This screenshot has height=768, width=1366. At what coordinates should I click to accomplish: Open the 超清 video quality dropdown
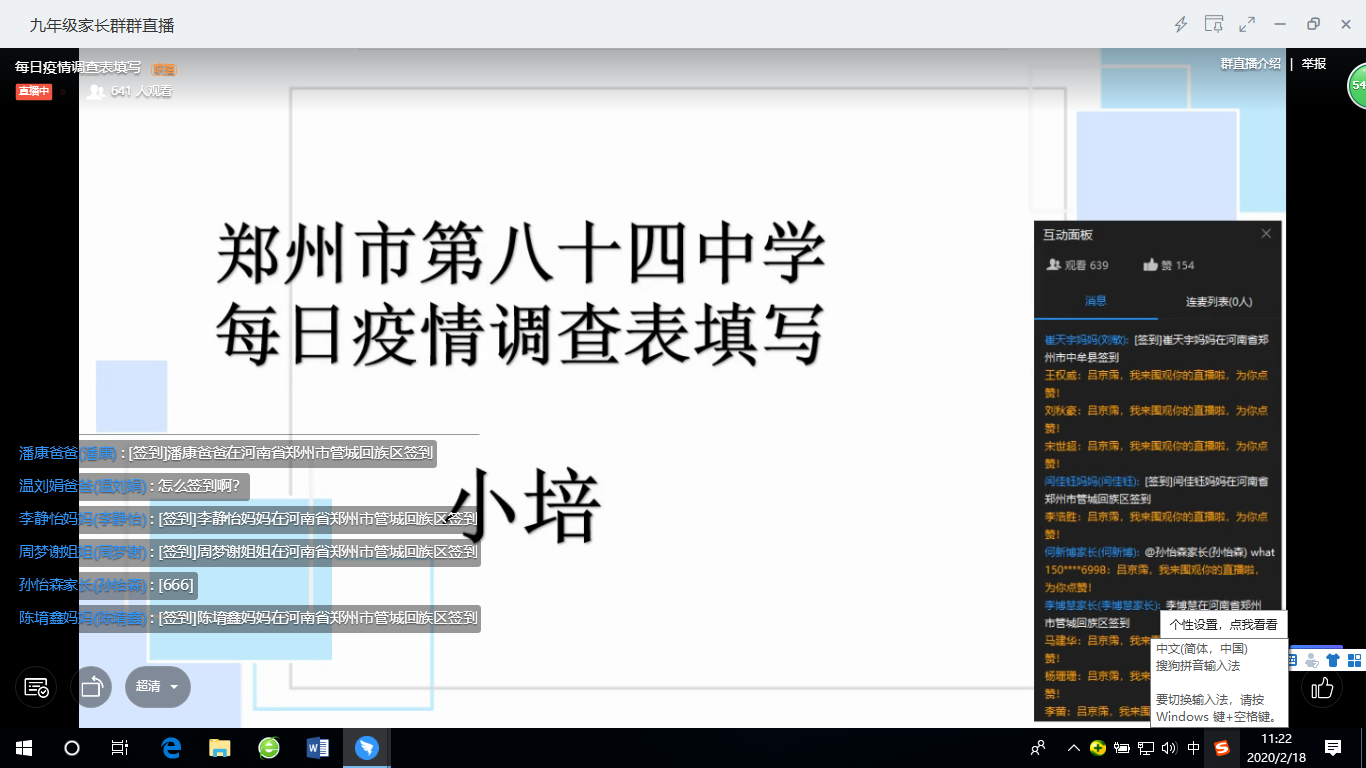[x=158, y=687]
